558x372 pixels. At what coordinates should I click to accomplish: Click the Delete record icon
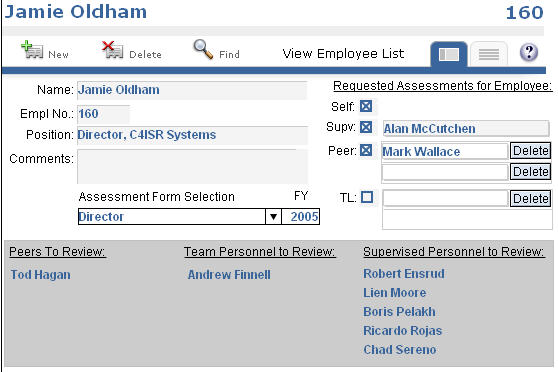(112, 50)
